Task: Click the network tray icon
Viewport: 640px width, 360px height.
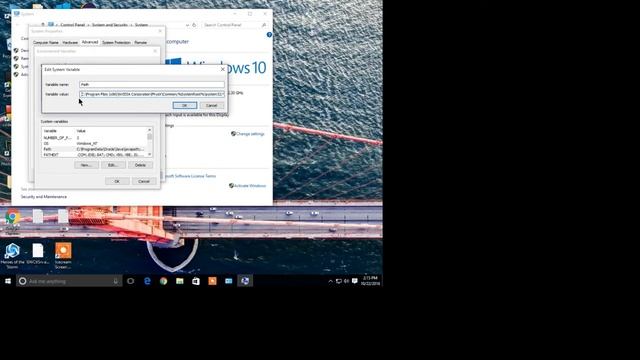Action: click(x=338, y=281)
